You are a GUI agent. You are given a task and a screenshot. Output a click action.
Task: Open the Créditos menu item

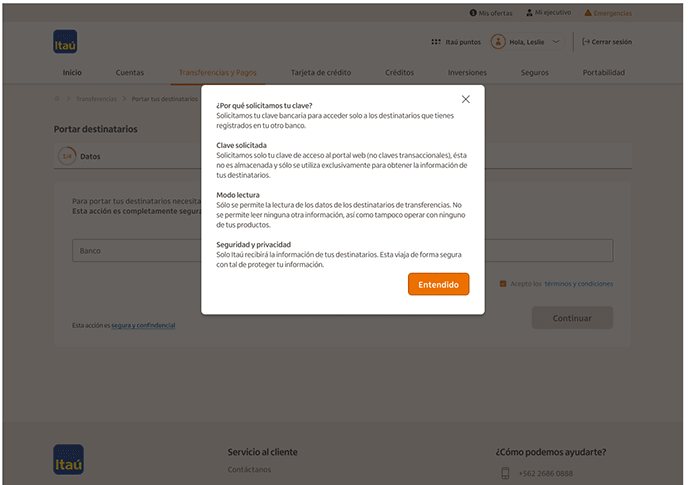click(399, 72)
